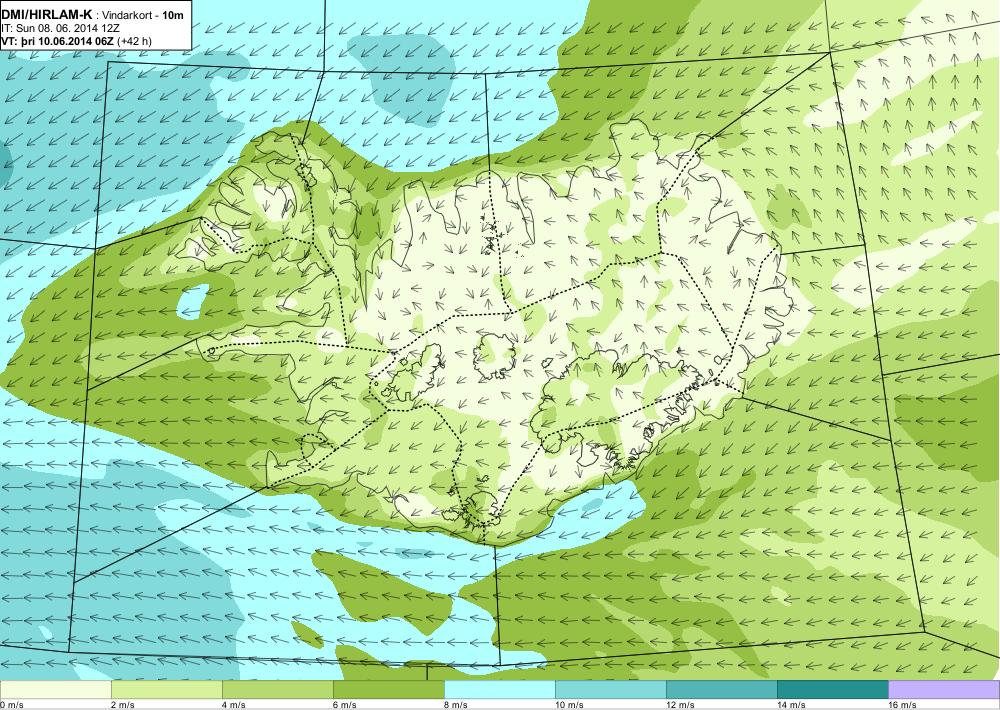Click the '8 m/s' legend label

tap(455, 705)
